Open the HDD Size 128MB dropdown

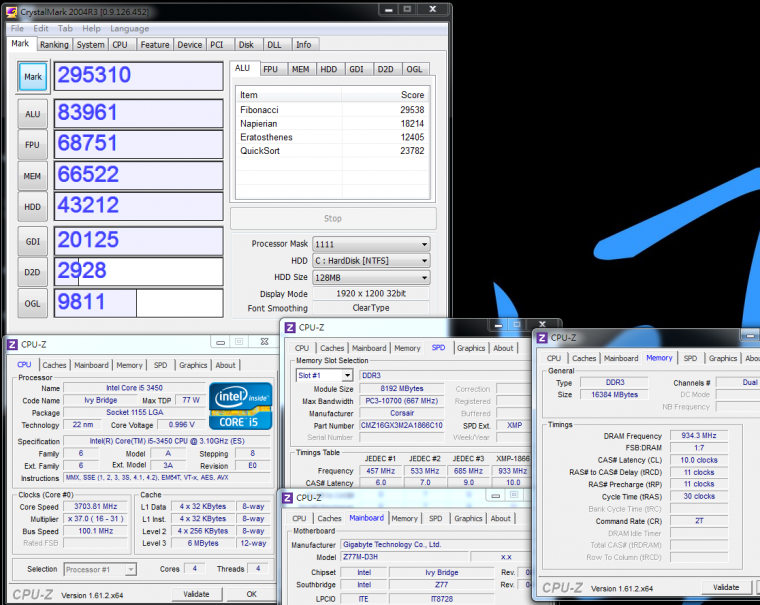point(371,278)
